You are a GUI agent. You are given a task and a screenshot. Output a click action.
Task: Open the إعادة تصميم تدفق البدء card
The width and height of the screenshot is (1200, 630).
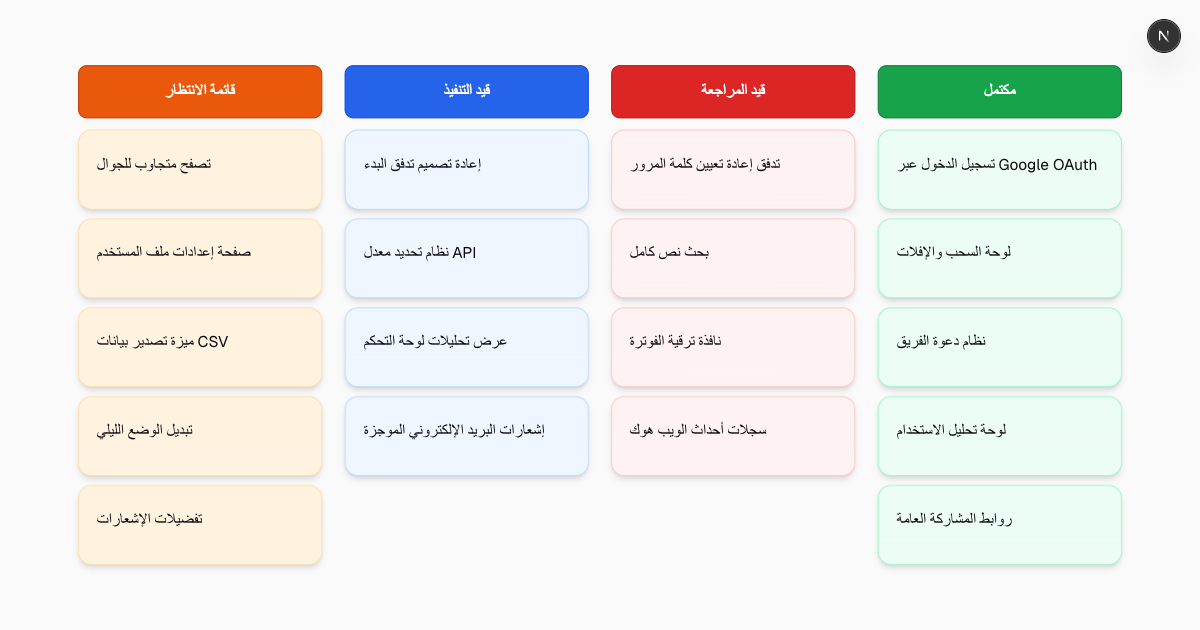467,169
